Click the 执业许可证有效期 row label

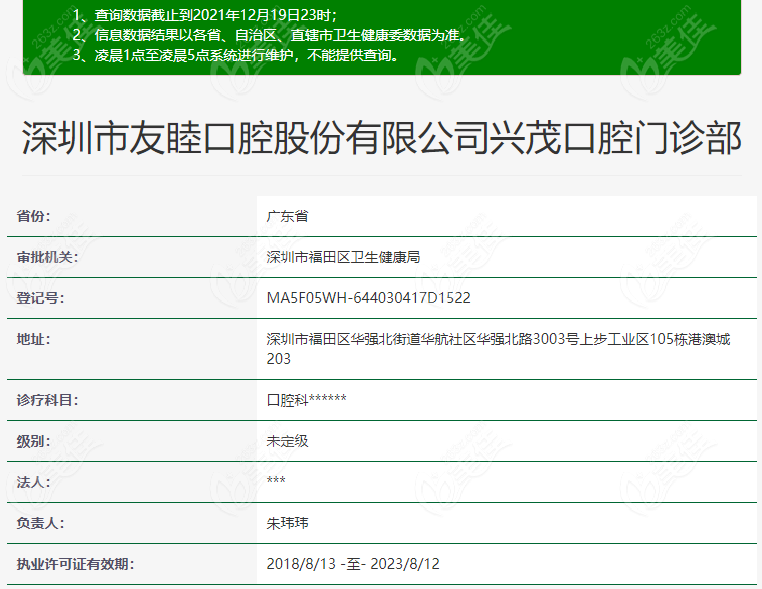point(75,564)
